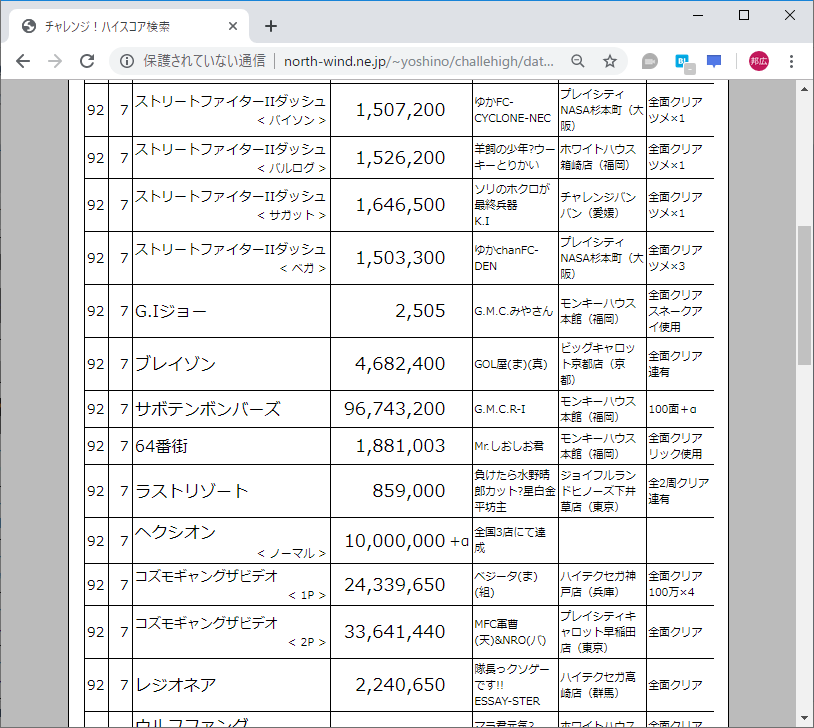Click score 4,682,400
The height and width of the screenshot is (728, 814).
tap(400, 364)
